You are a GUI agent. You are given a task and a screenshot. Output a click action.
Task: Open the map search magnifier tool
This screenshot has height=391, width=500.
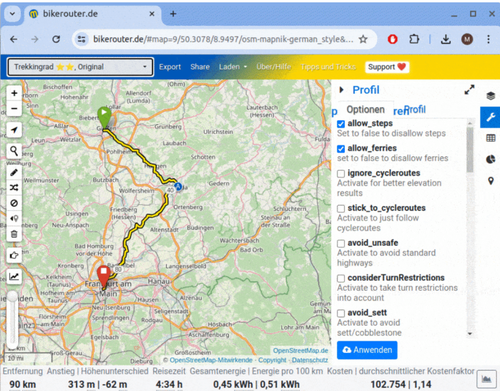coord(14,151)
